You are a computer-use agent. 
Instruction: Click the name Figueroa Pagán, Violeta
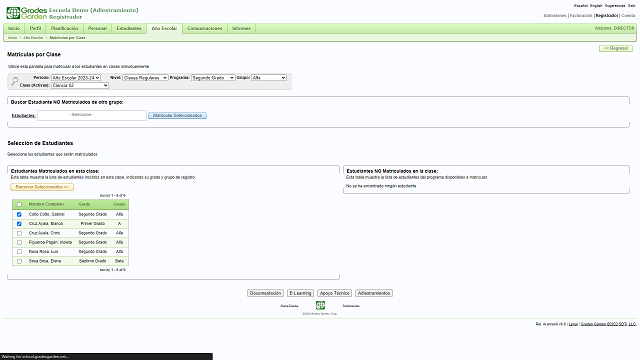click(x=50, y=242)
